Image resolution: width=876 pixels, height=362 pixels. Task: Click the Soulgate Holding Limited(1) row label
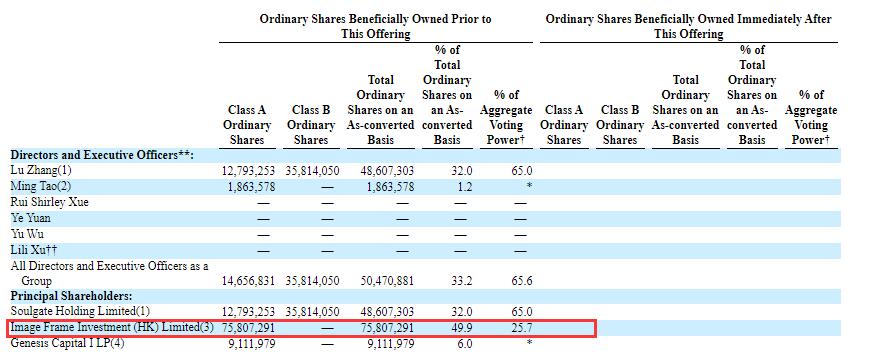[80, 311]
